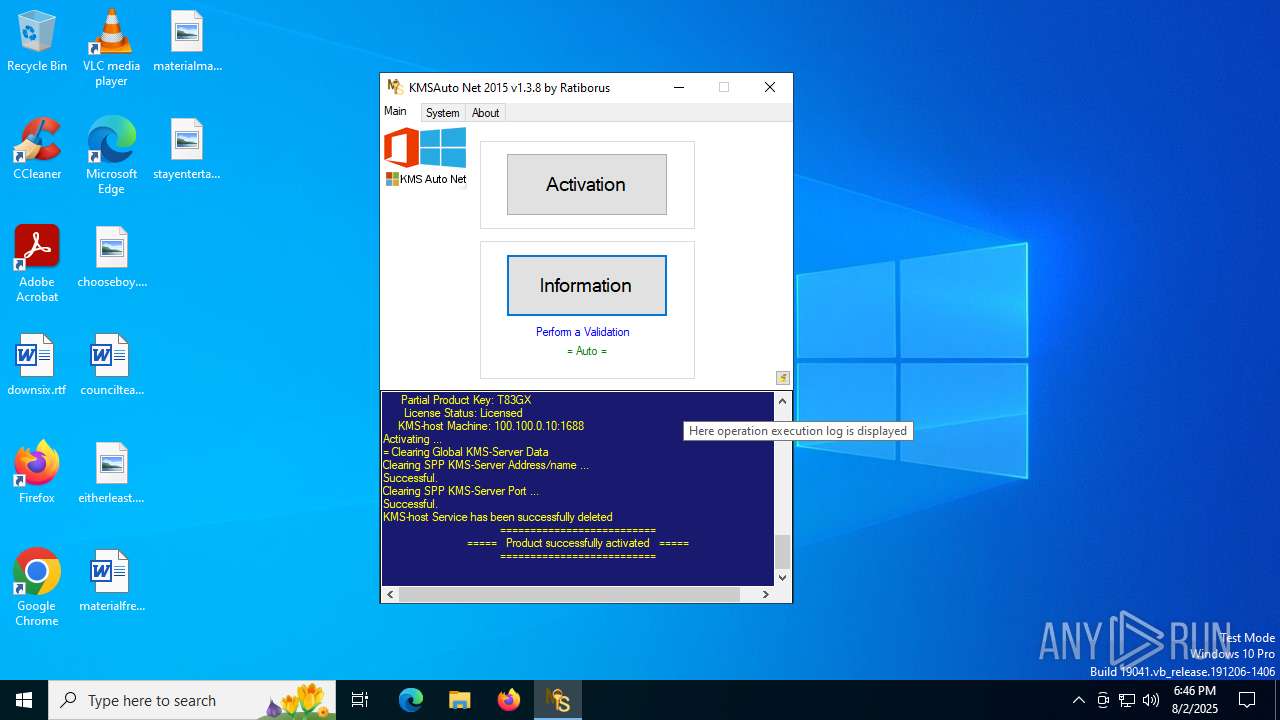Click the small yellow lightning icon above the log
Screen dimensions: 1280x720
click(783, 378)
